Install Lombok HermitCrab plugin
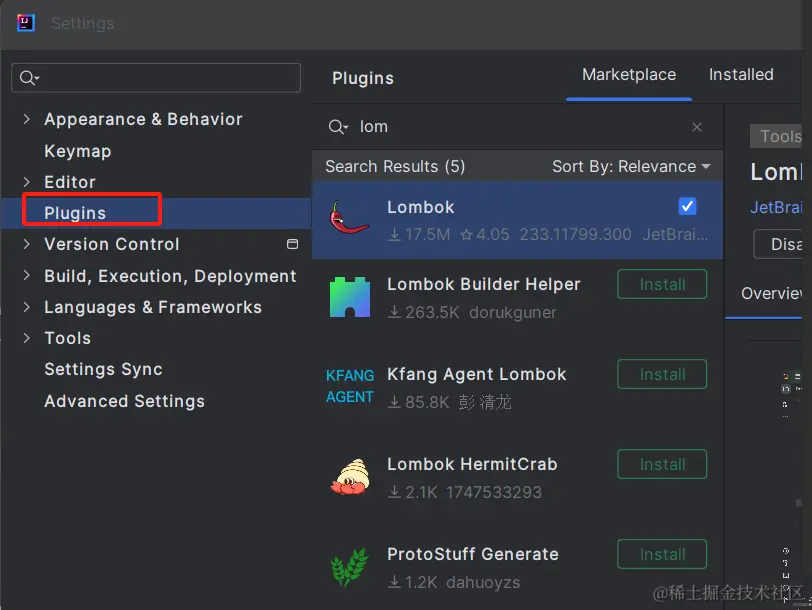This screenshot has width=812, height=610. [662, 464]
